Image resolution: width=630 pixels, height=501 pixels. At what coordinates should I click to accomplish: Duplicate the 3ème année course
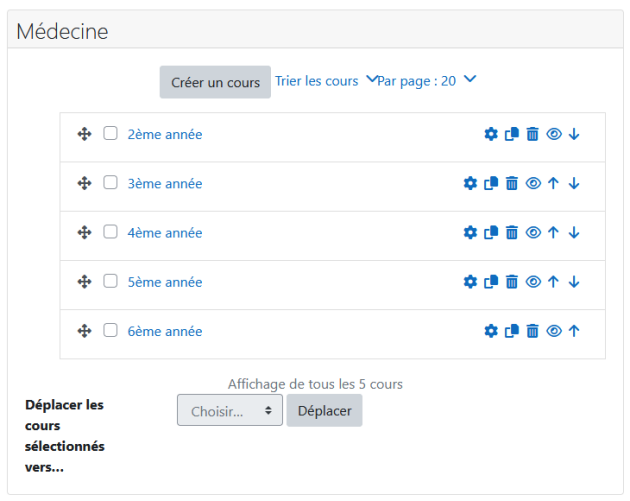(491, 184)
